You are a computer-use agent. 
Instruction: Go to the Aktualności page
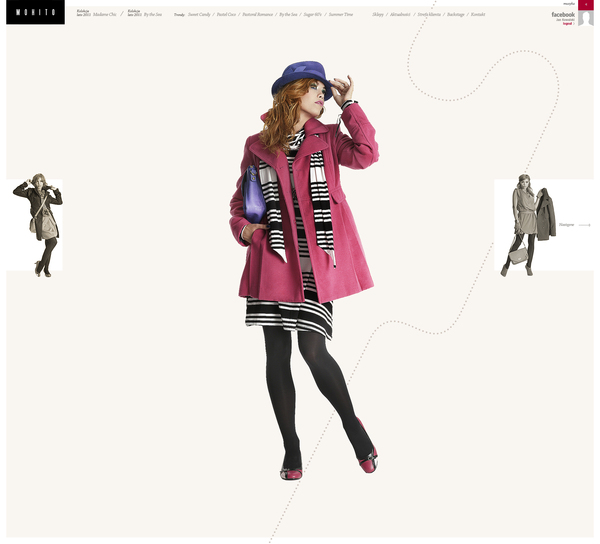[400, 15]
